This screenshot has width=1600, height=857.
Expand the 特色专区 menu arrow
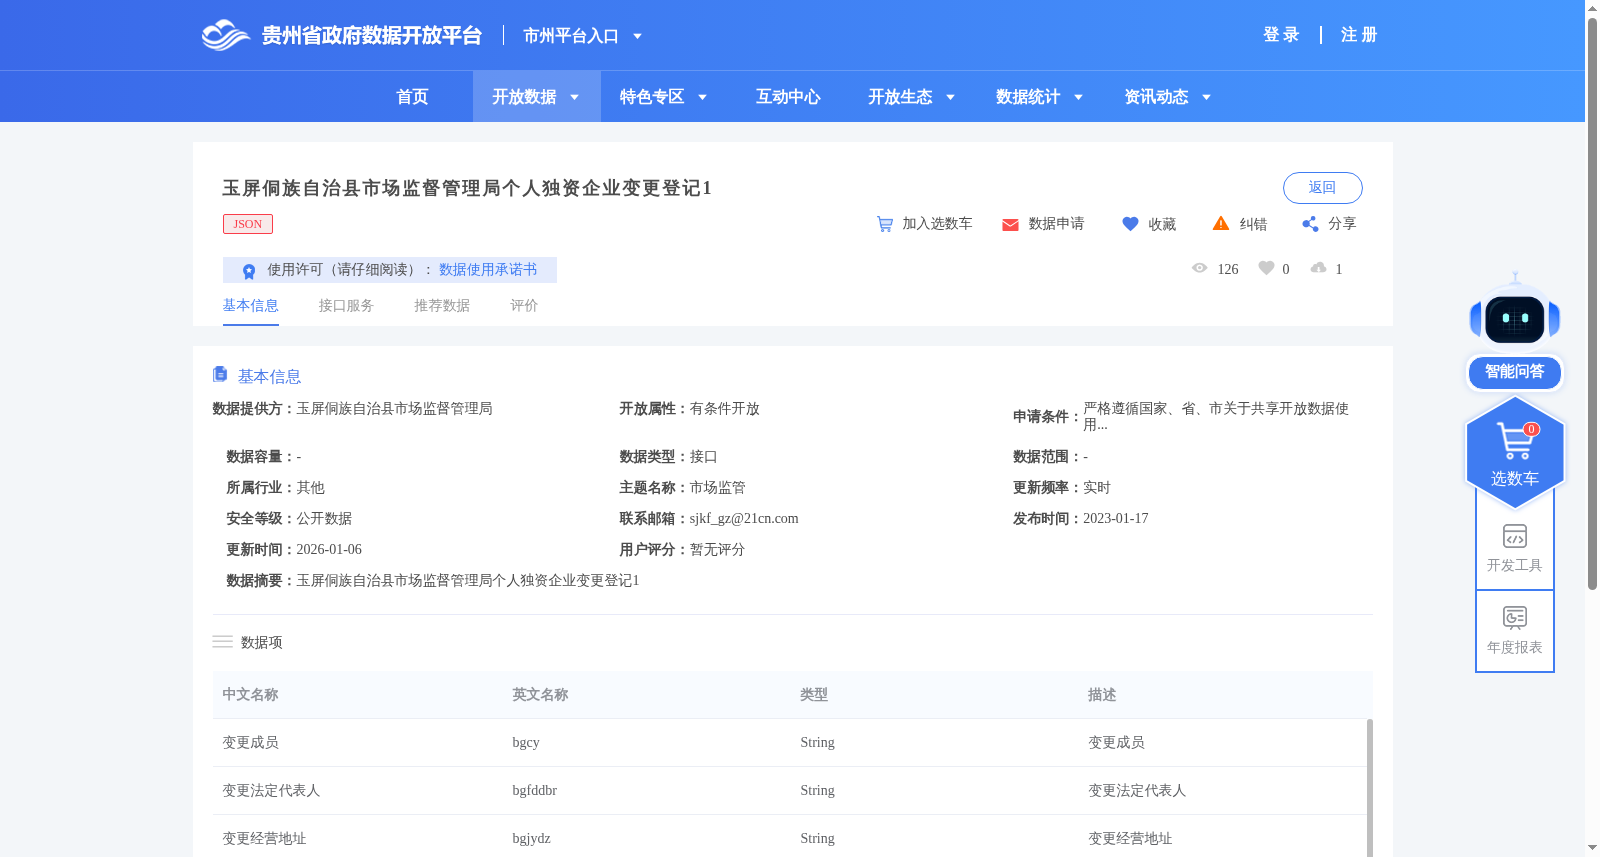pyautogui.click(x=702, y=97)
